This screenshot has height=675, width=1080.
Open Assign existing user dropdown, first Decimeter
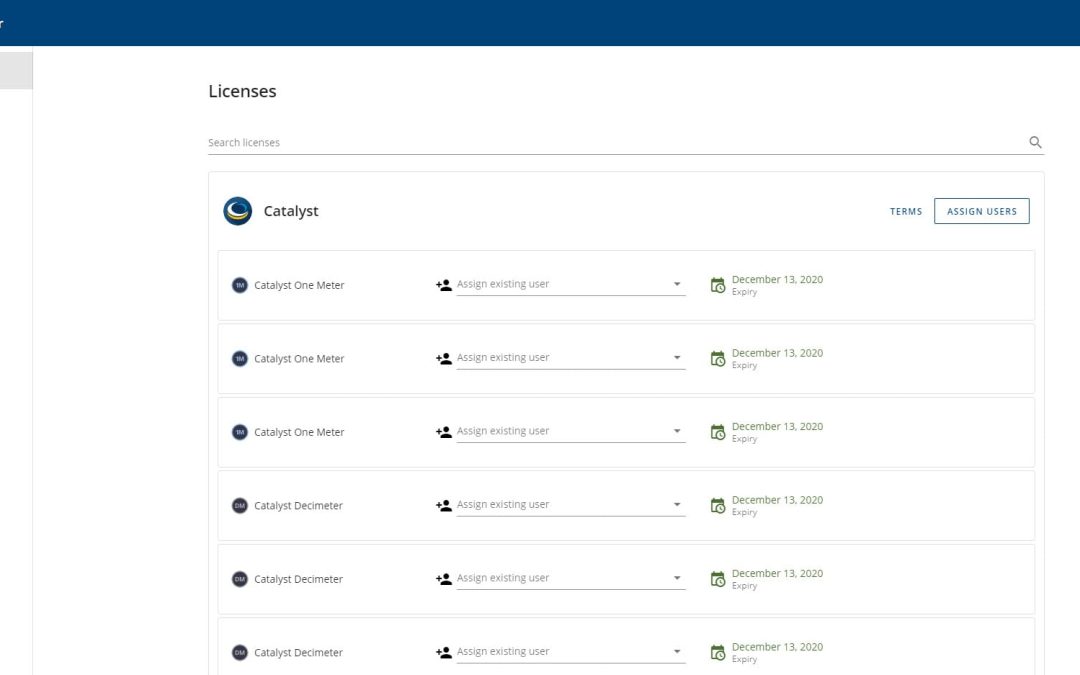point(571,504)
